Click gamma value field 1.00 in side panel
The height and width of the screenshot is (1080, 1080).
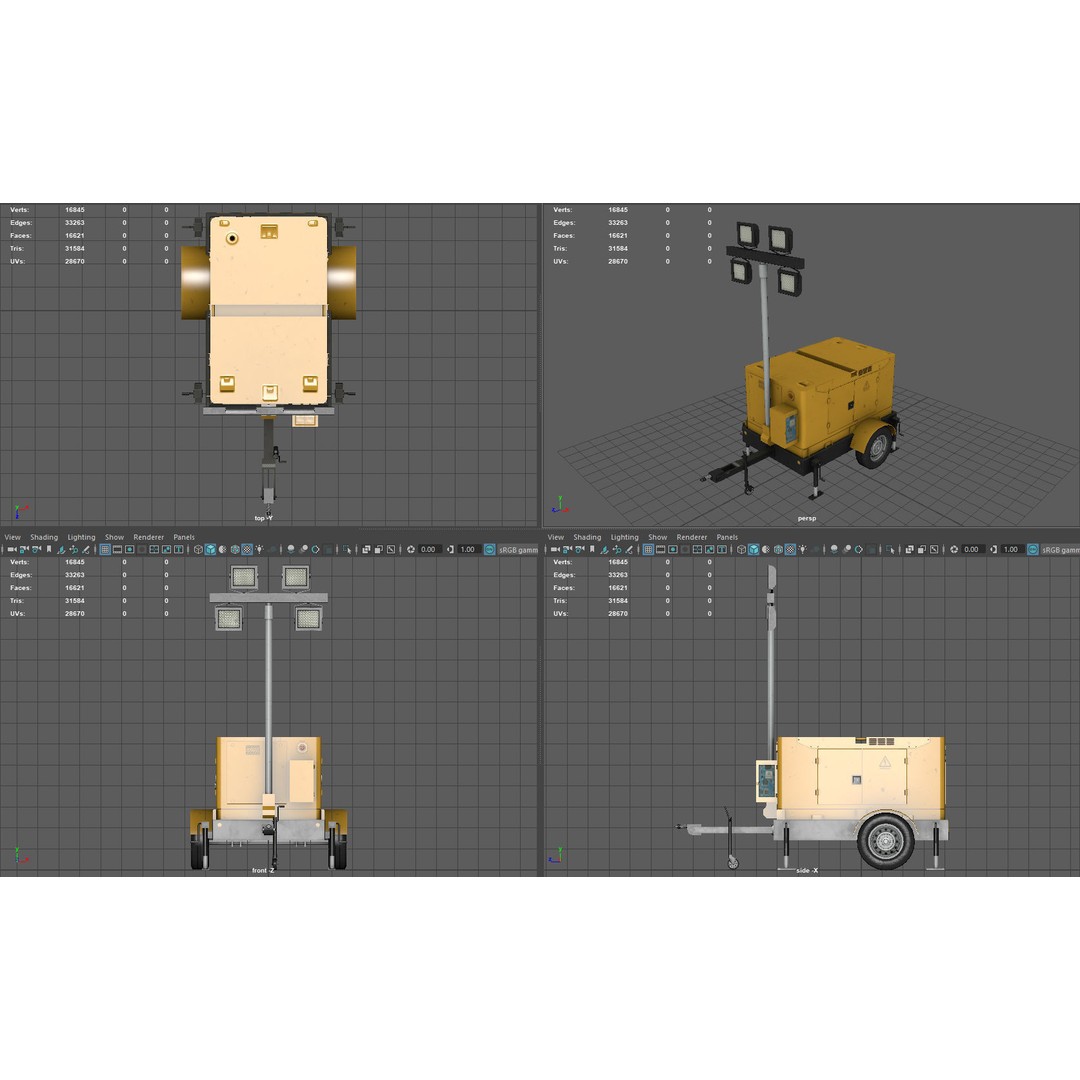point(1012,549)
